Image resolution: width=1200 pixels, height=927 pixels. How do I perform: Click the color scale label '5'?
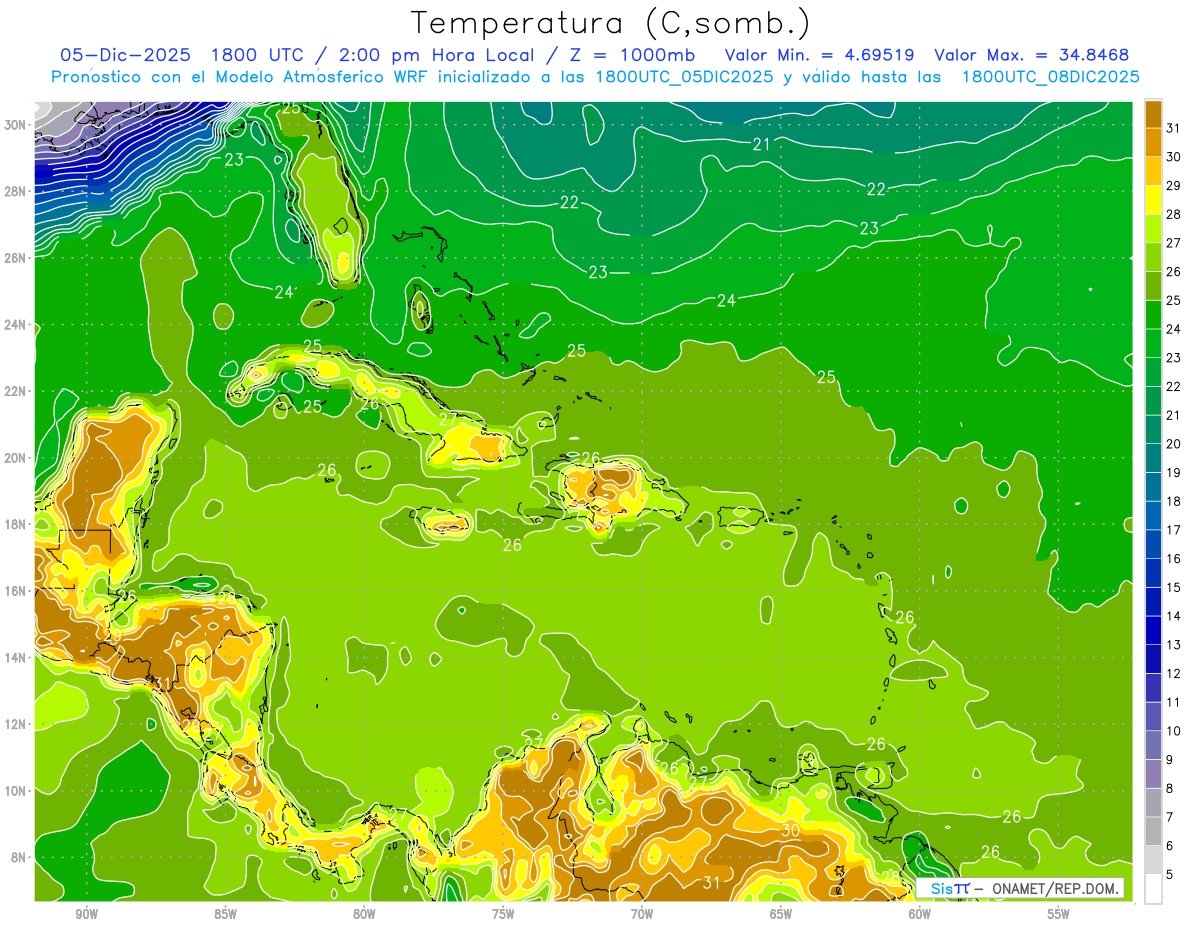(1170, 875)
